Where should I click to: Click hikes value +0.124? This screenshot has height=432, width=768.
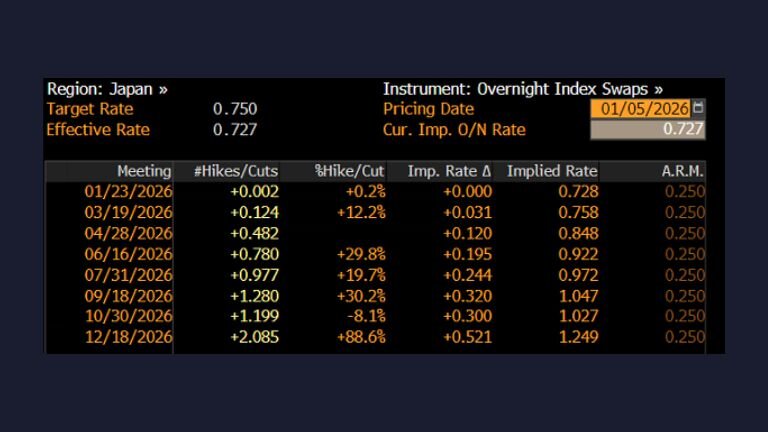(x=255, y=213)
